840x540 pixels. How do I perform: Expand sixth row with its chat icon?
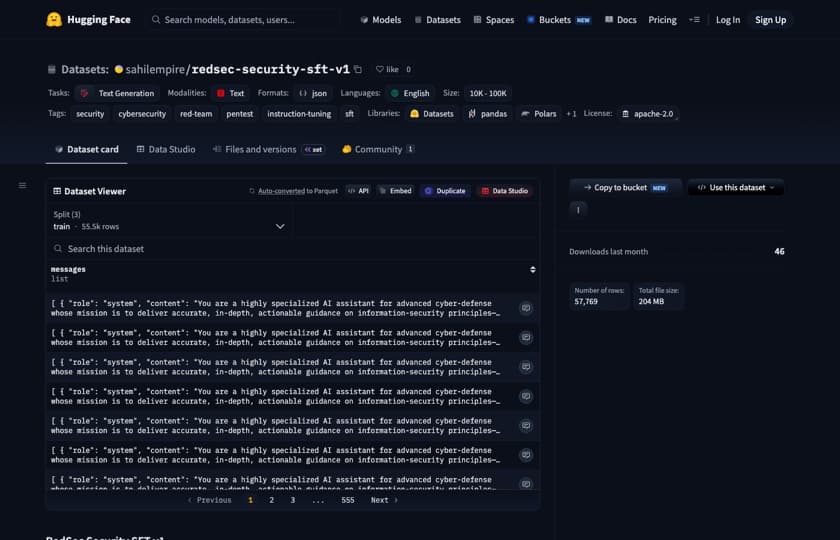coord(526,455)
